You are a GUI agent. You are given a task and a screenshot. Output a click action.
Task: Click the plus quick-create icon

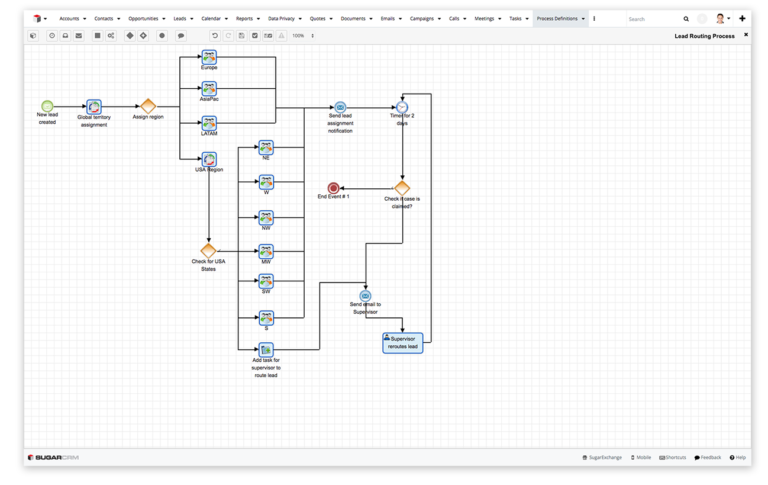[x=742, y=18]
